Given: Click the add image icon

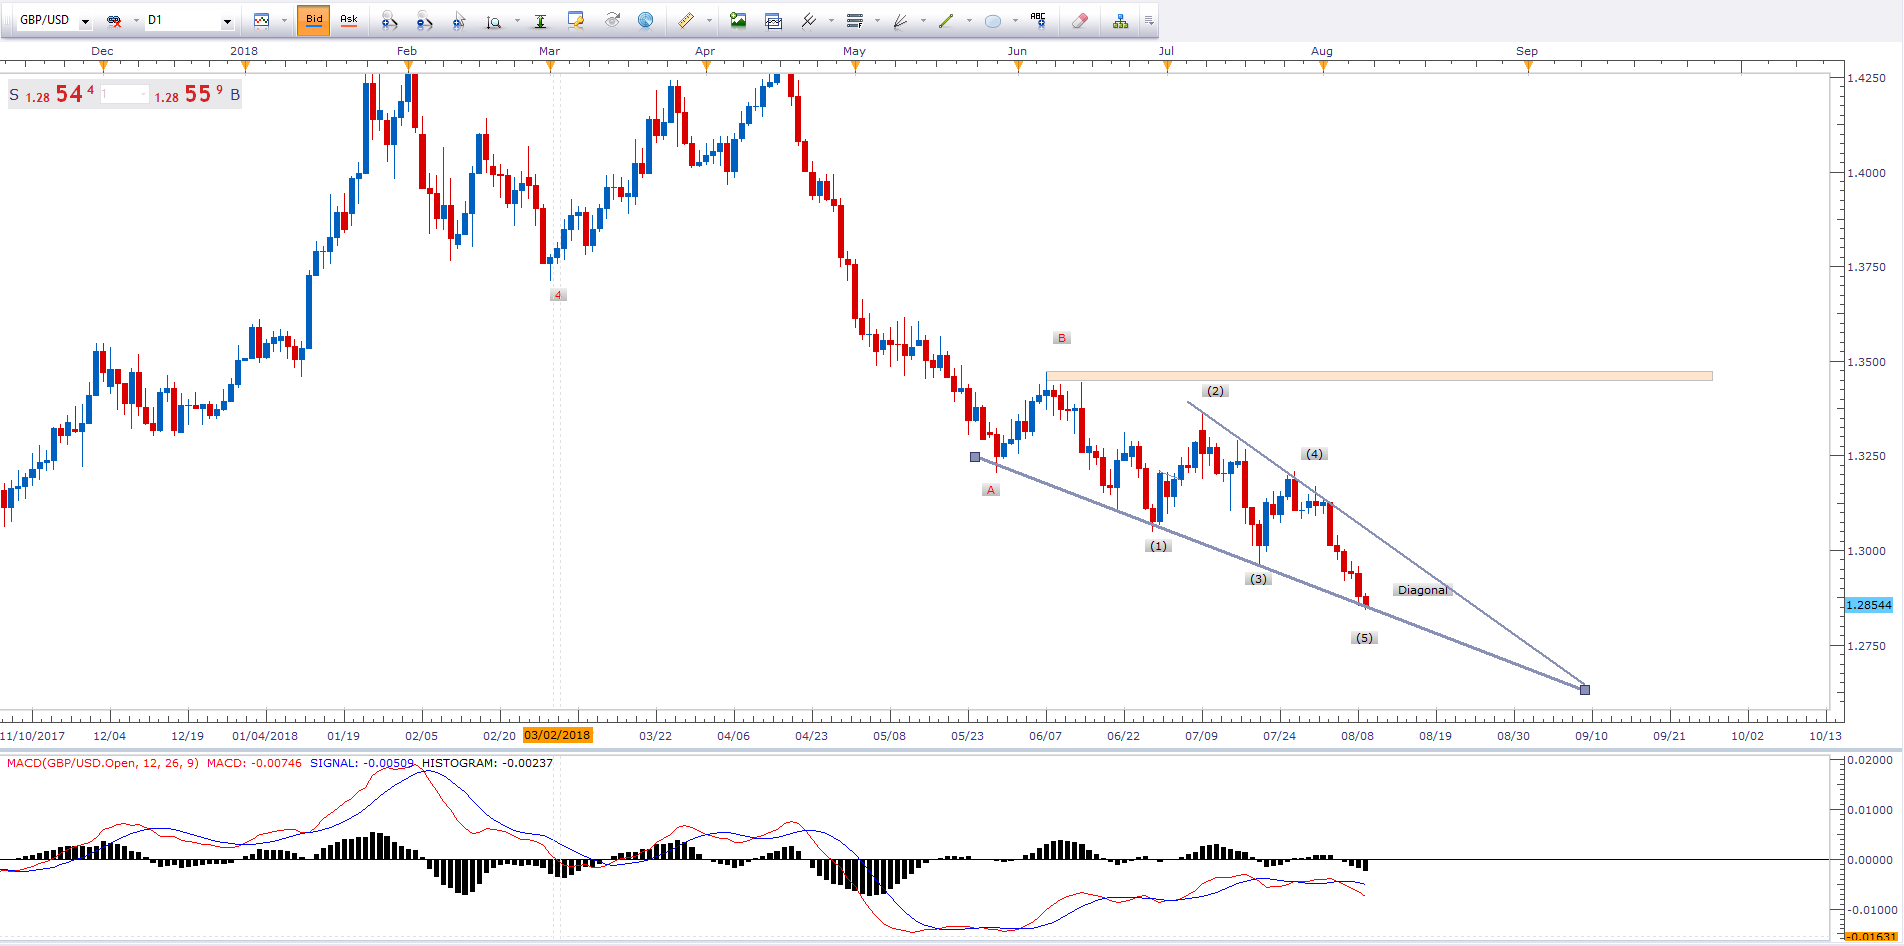Looking at the screenshot, I should (738, 20).
